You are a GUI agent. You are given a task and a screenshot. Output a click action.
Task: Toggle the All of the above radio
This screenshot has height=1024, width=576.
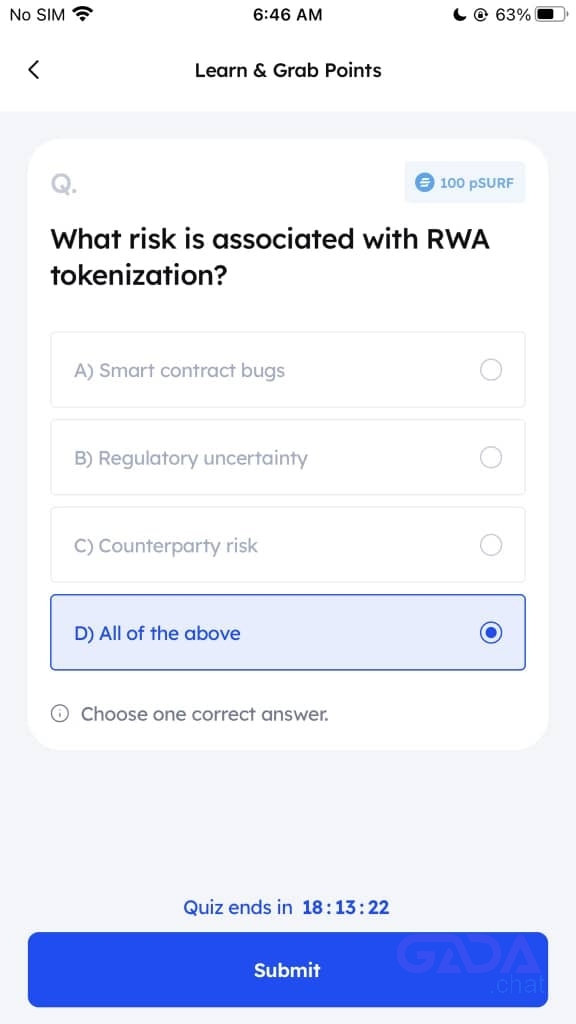pos(490,632)
